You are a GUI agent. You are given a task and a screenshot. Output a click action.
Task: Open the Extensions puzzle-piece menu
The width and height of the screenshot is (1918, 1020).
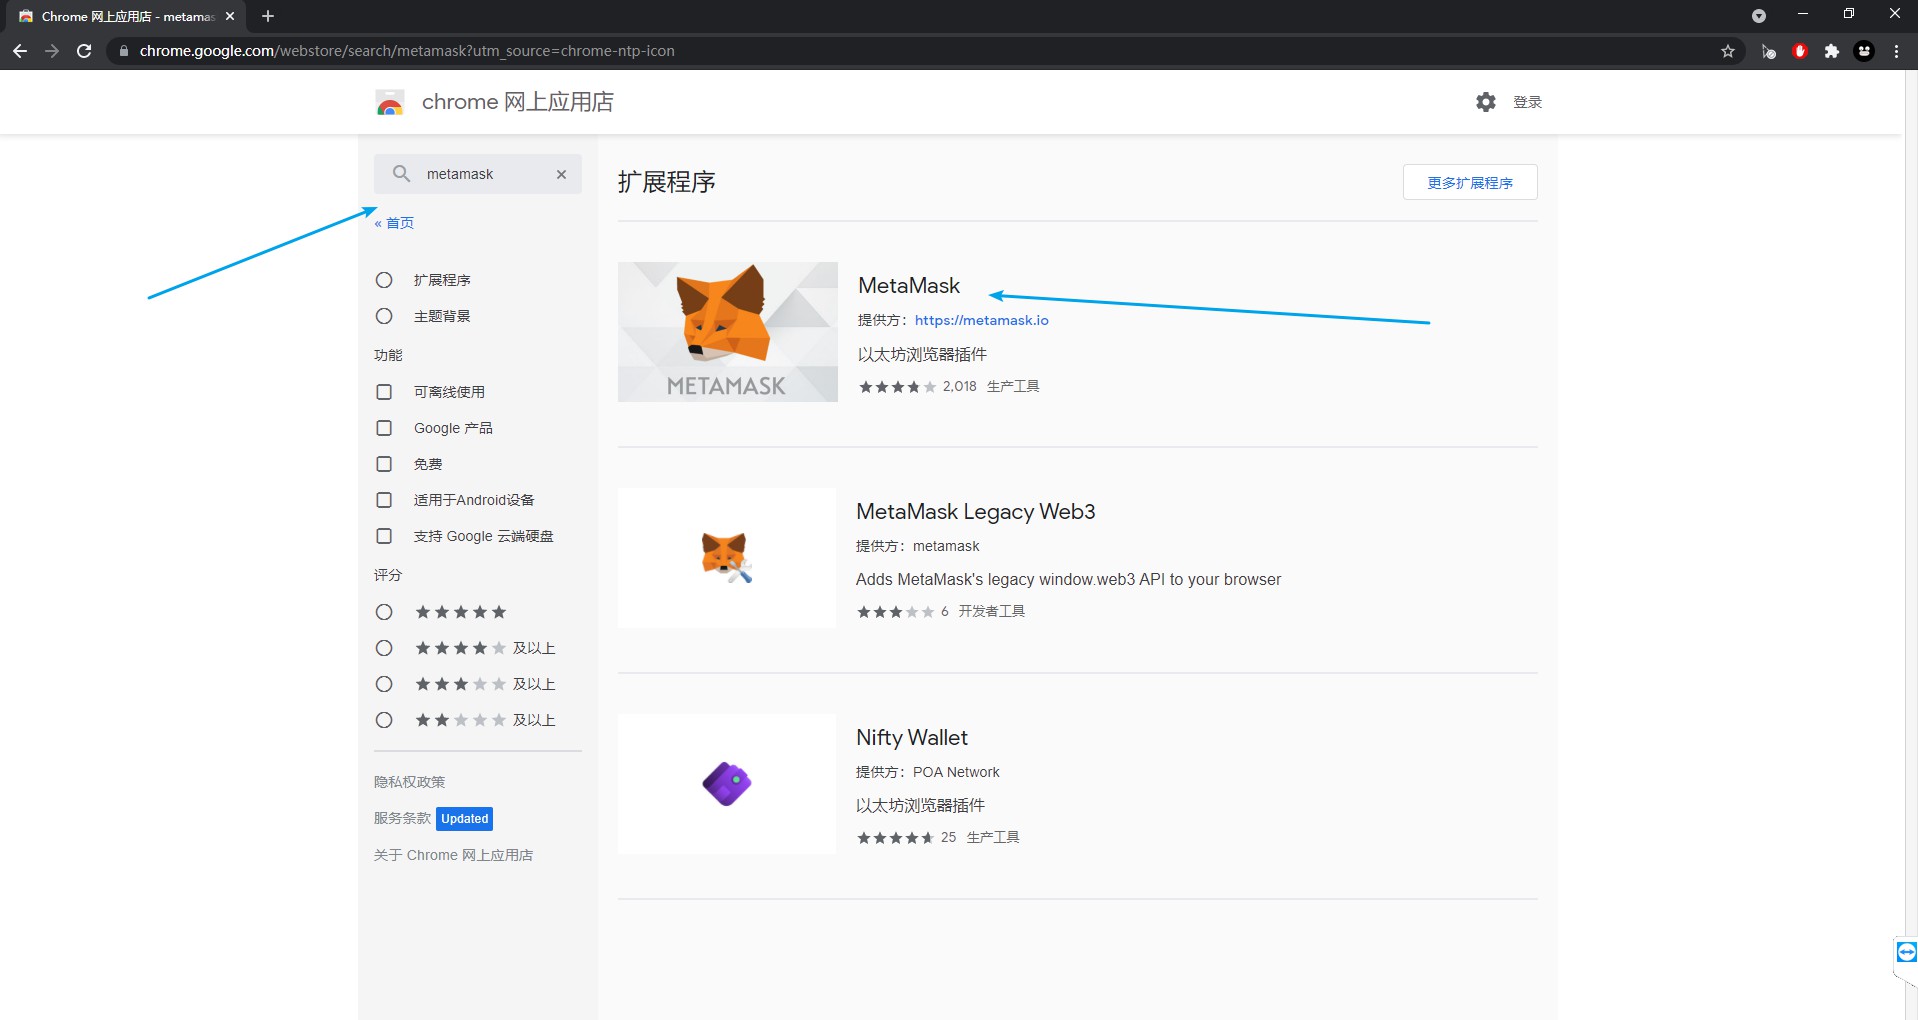click(1832, 51)
